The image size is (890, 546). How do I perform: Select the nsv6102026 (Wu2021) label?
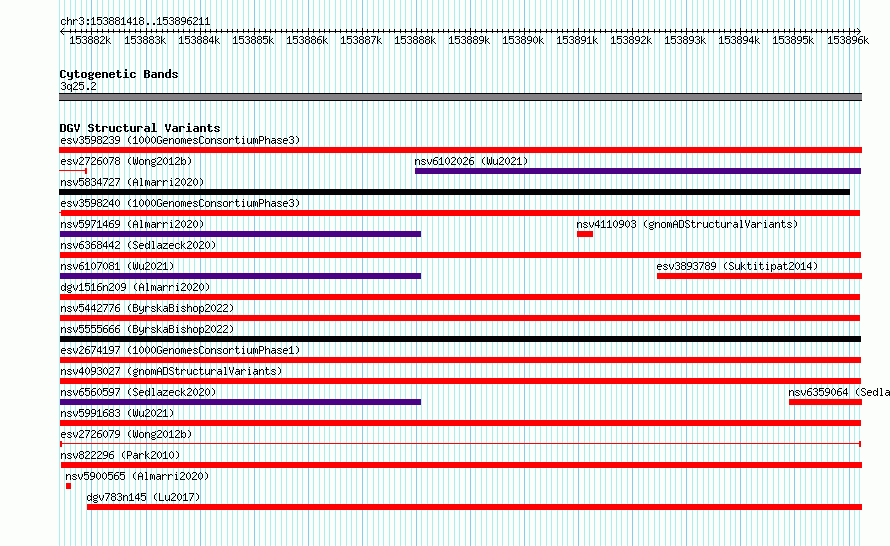[x=471, y=161]
